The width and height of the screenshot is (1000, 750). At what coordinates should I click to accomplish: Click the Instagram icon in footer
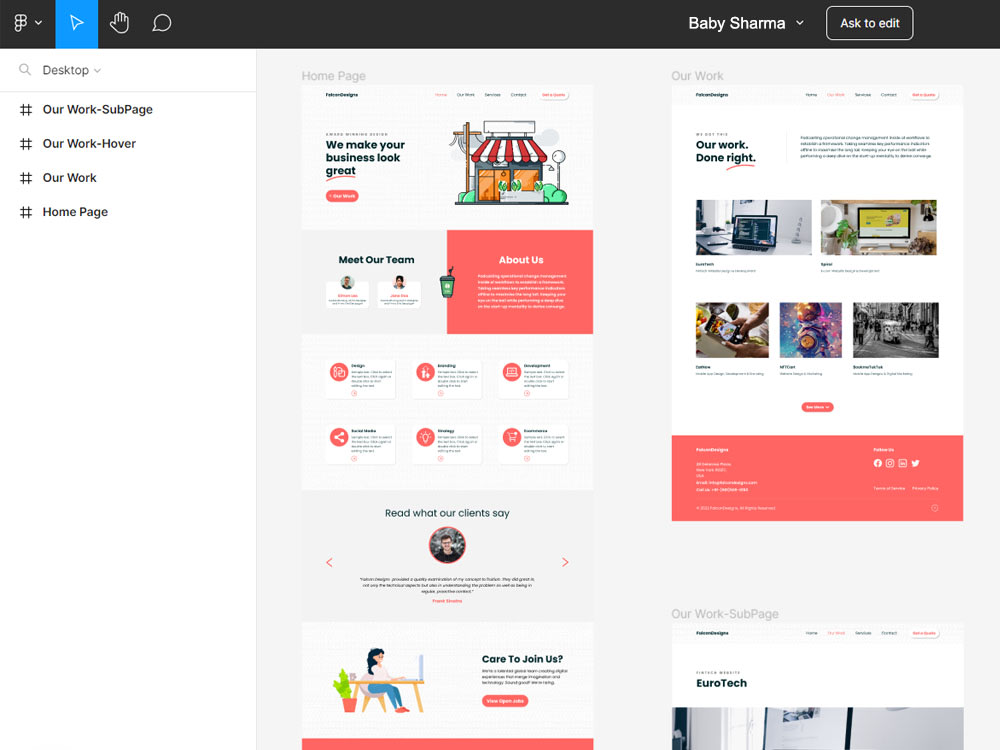[x=890, y=463]
